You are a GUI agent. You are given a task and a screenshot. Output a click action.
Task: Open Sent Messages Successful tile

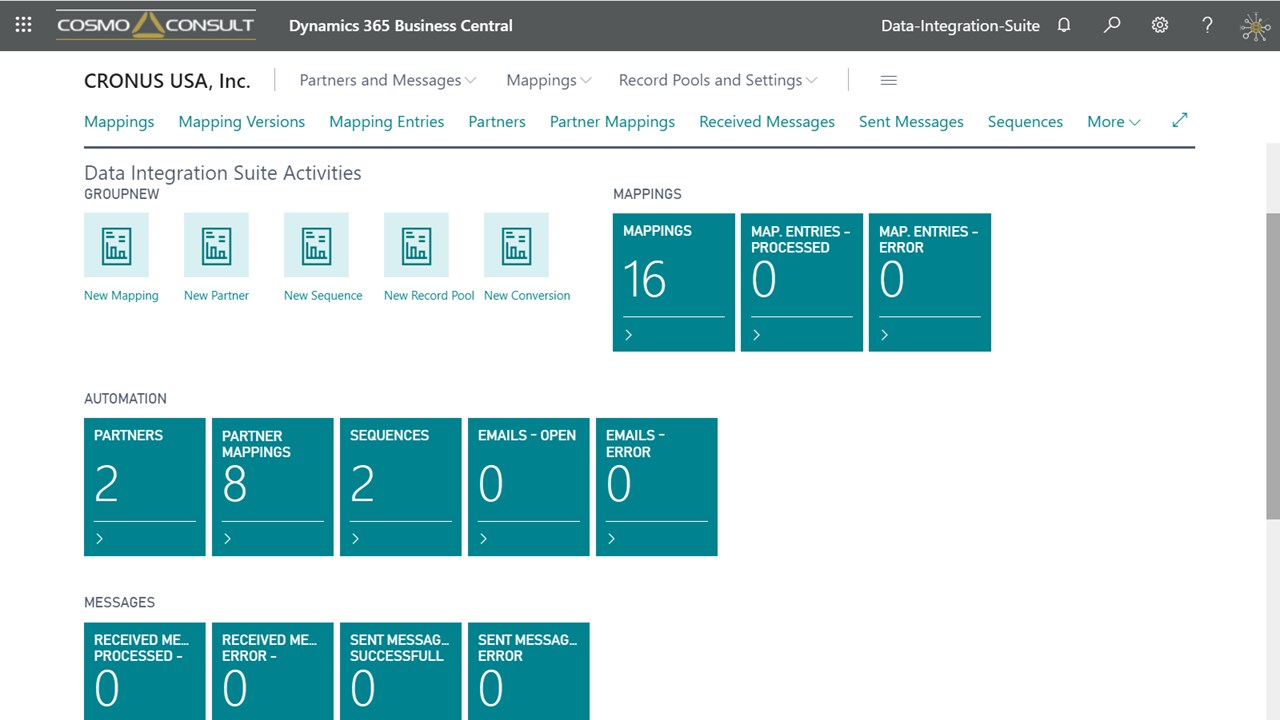[x=401, y=671]
